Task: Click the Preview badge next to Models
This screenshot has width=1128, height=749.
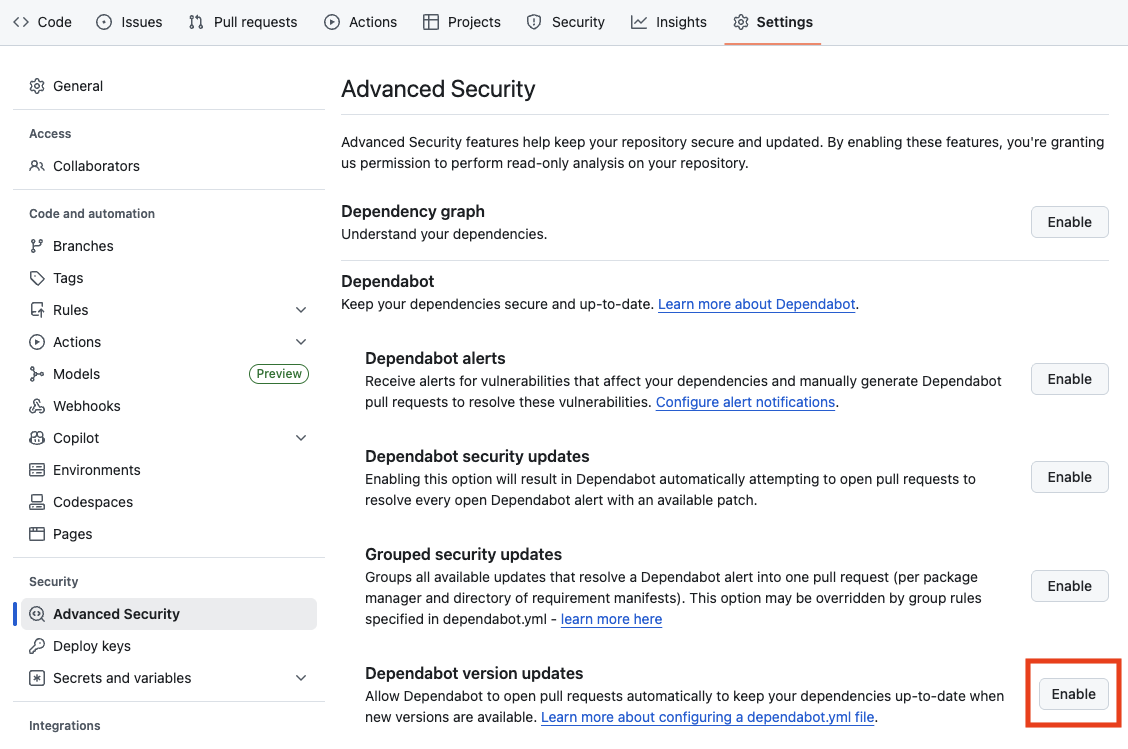Action: [279, 374]
